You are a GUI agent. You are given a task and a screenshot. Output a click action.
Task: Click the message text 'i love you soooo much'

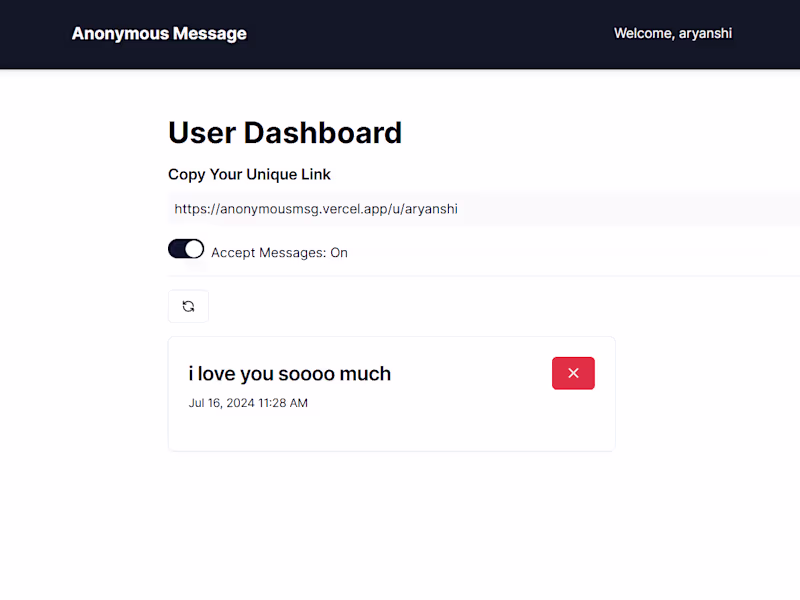289,373
